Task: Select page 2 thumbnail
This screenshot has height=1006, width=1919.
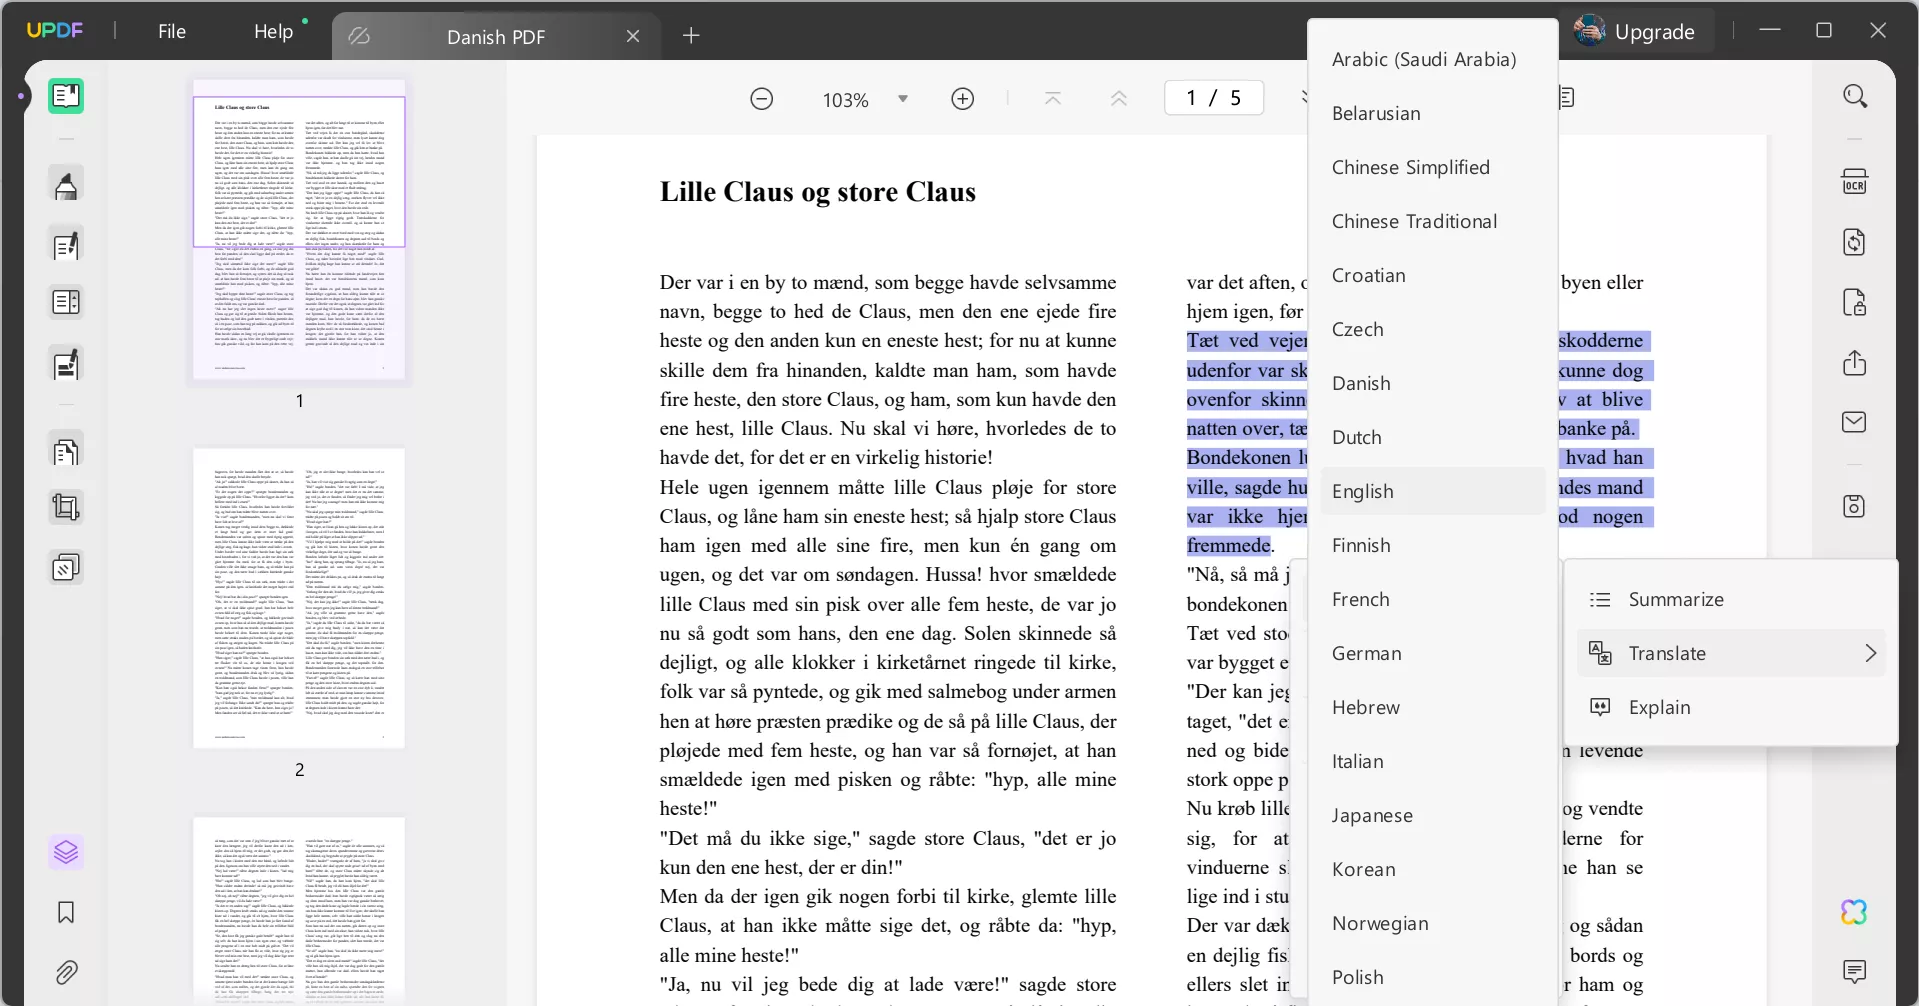Action: 299,598
